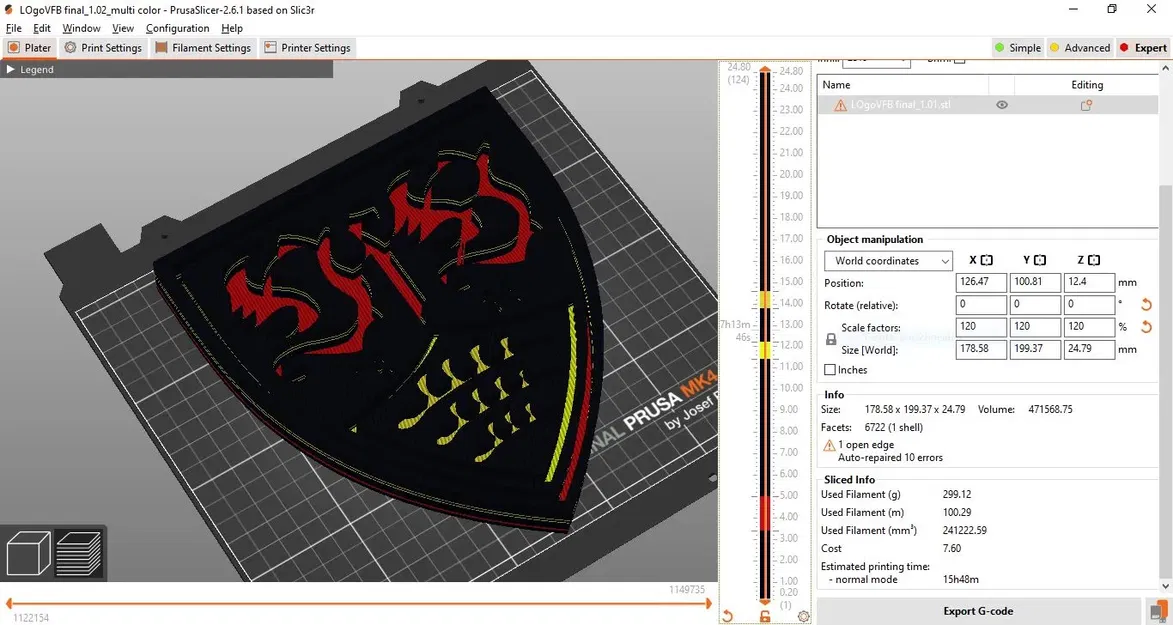Viewport: 1173px width, 625px height.
Task: Click the X axis mirror icon
Action: click(x=987, y=260)
